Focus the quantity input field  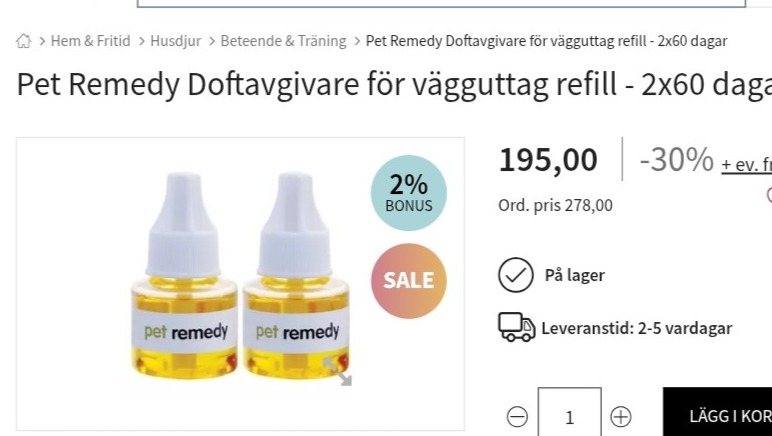click(x=570, y=412)
